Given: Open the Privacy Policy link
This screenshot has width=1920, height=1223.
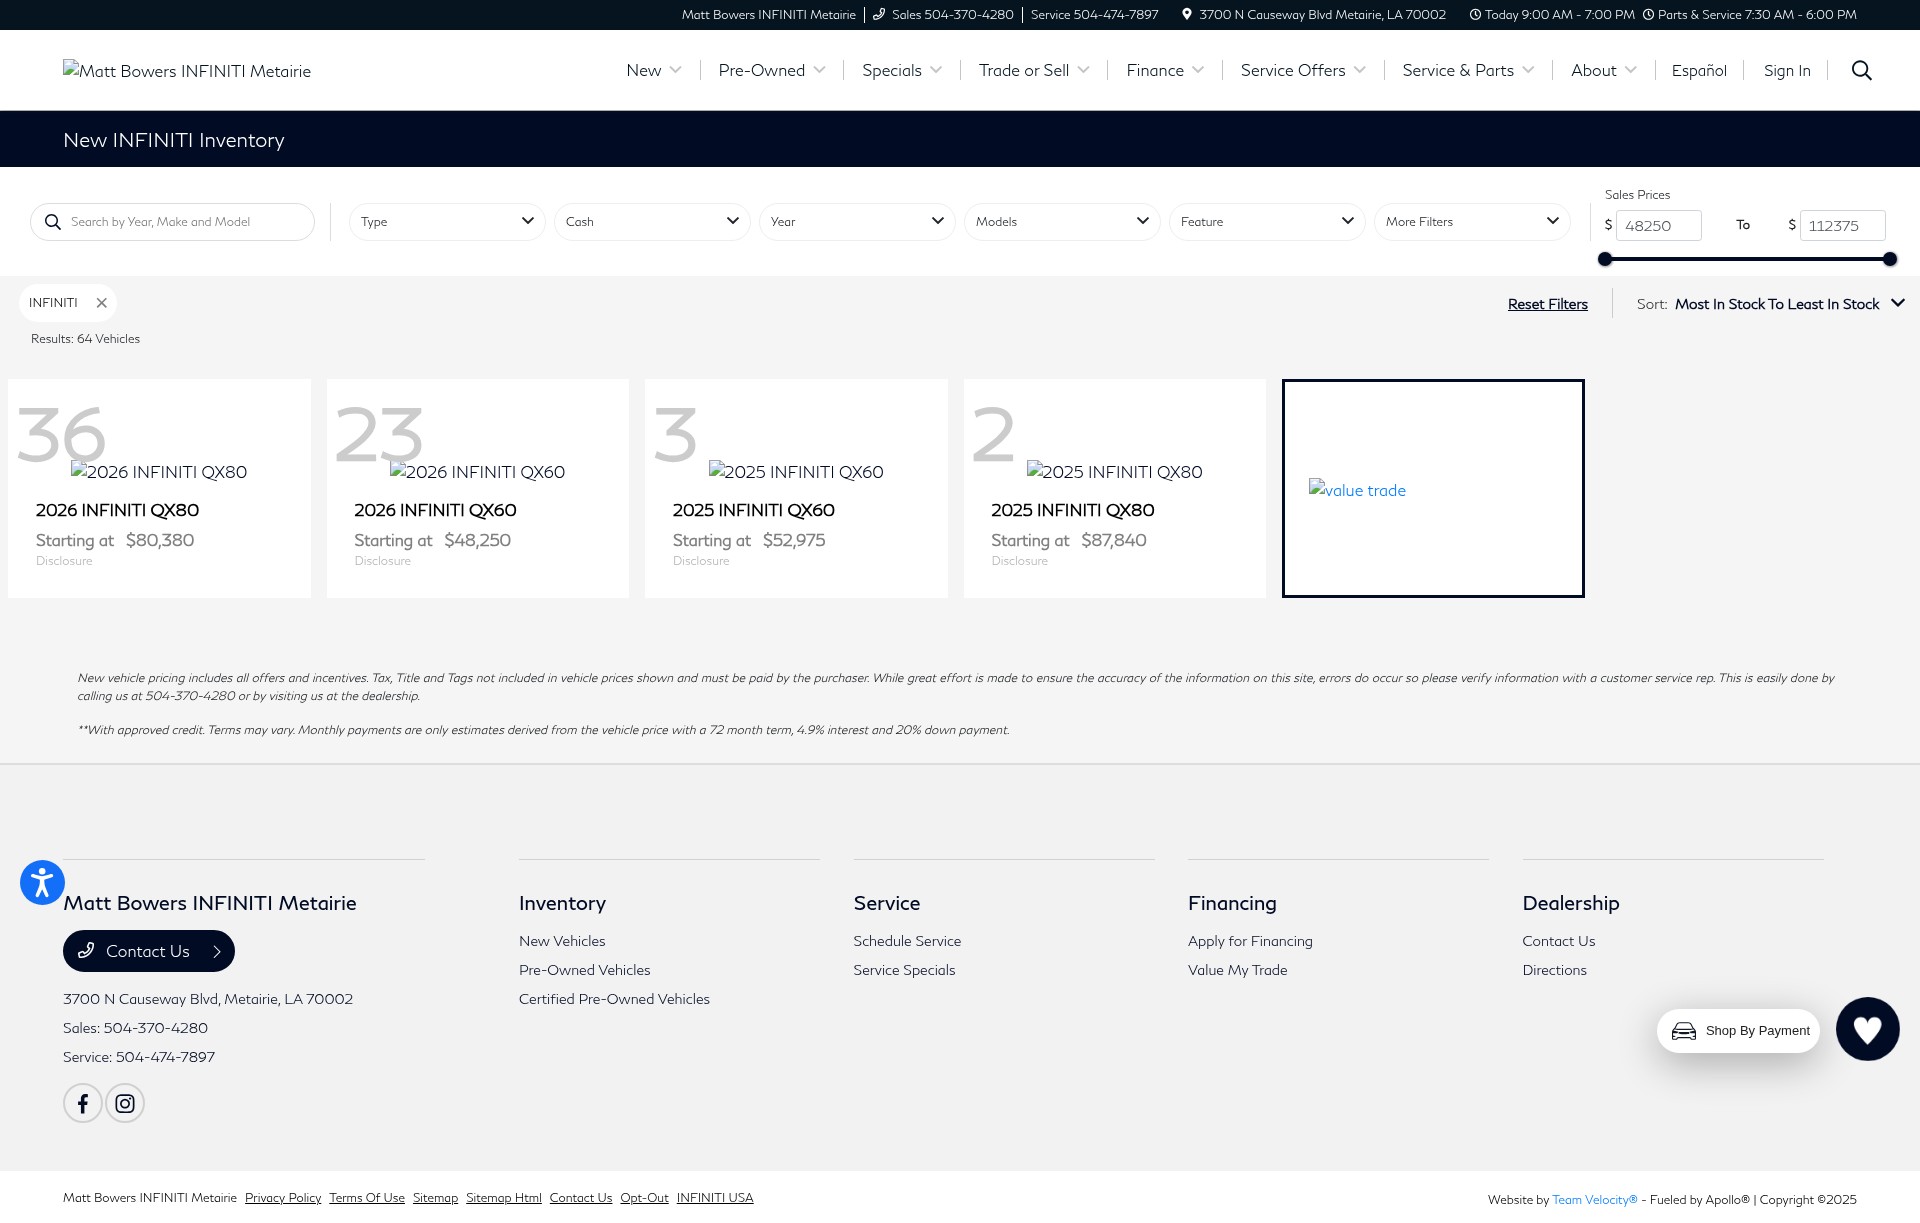Looking at the screenshot, I should click(x=283, y=1198).
